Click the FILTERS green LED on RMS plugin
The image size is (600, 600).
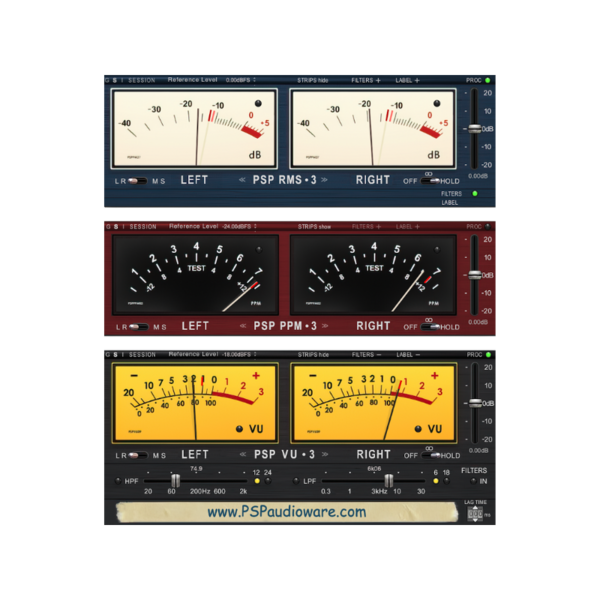pyautogui.click(x=475, y=194)
